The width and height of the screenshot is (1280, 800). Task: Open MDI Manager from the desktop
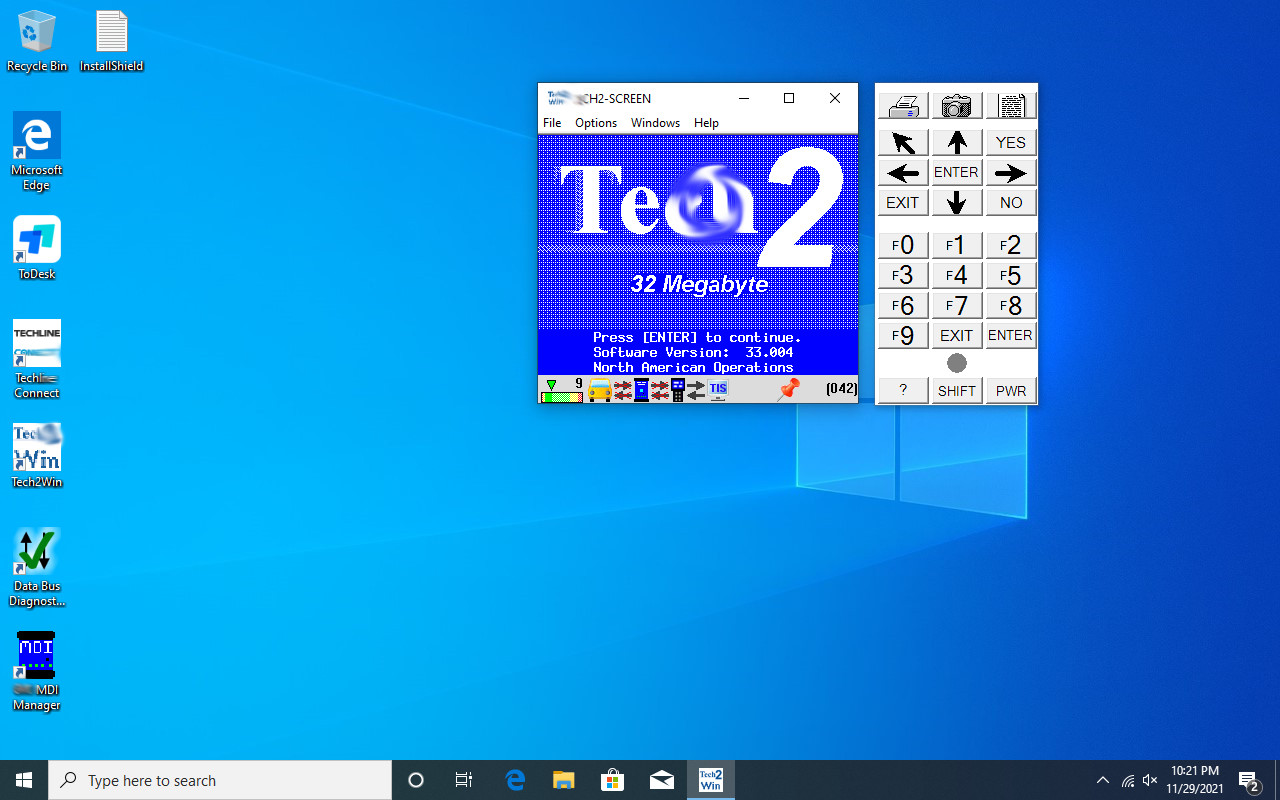pyautogui.click(x=36, y=655)
